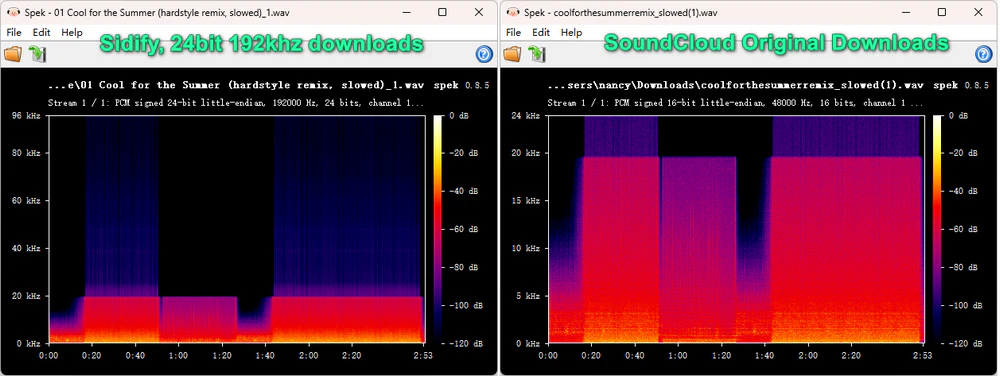This screenshot has width=1000, height=376.
Task: Save spectrogram icon in left Spek window
Action: pyautogui.click(x=38, y=54)
